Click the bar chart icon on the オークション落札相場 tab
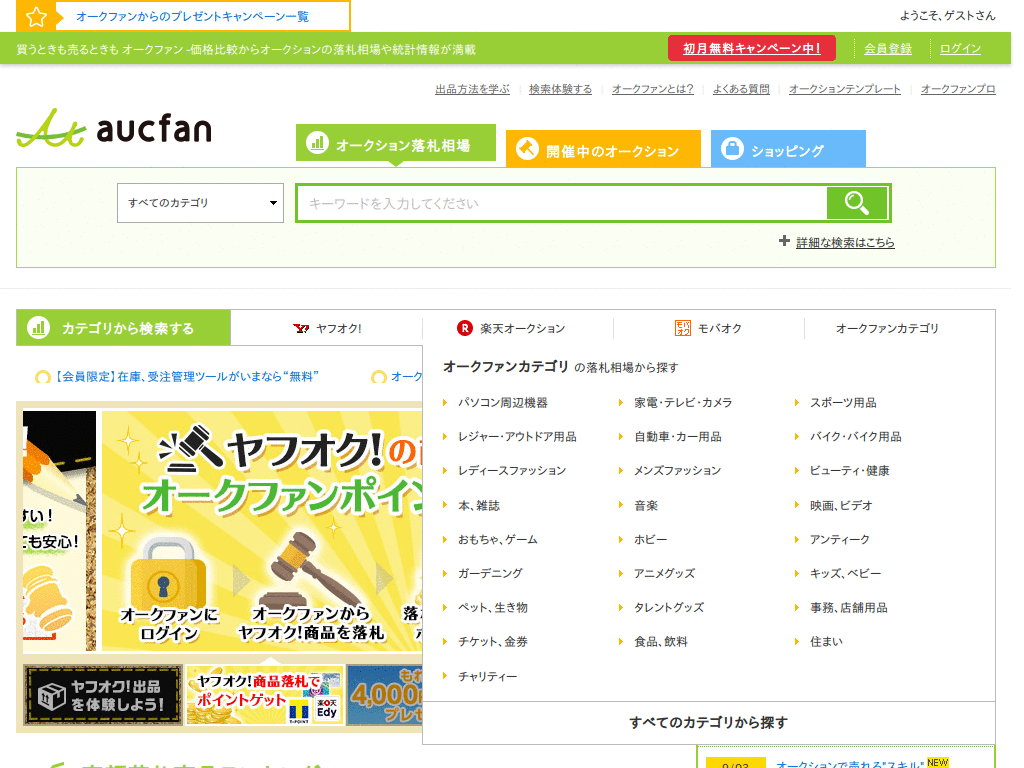Screen dimensions: 1024x768 point(317,142)
